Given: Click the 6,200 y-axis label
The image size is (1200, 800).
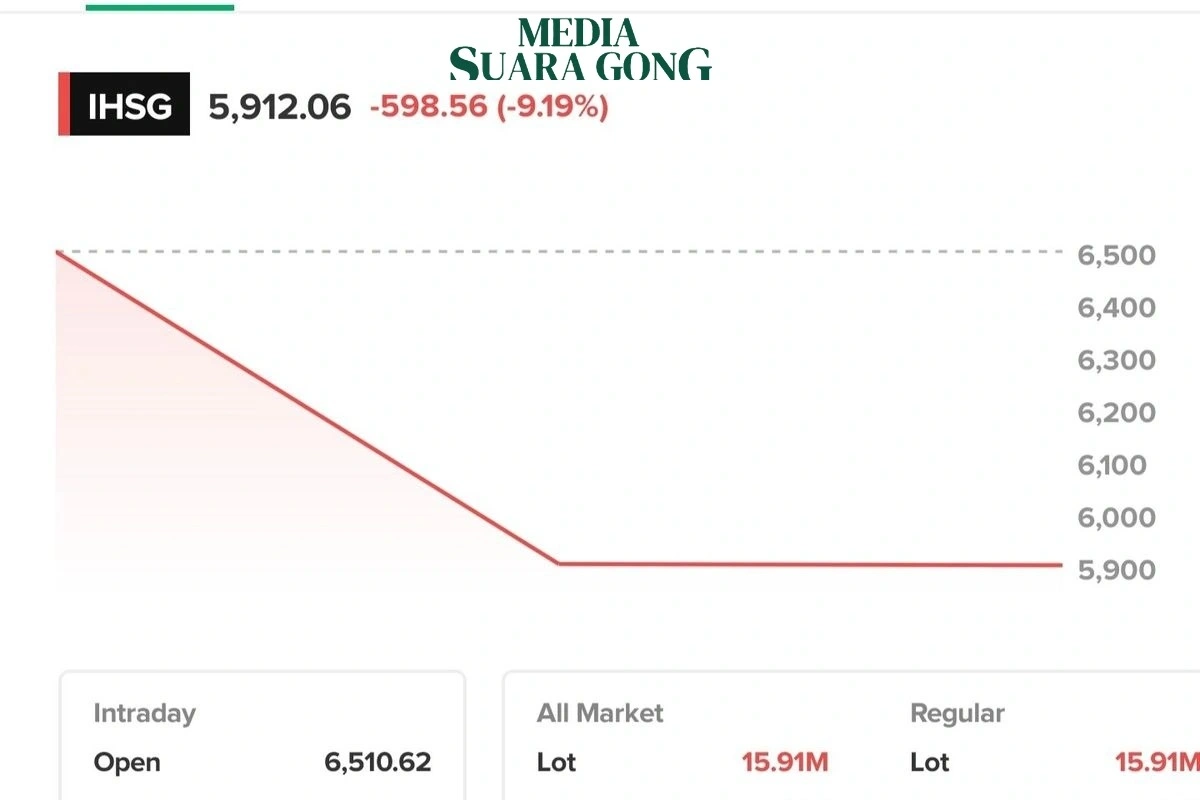Looking at the screenshot, I should (1116, 412).
